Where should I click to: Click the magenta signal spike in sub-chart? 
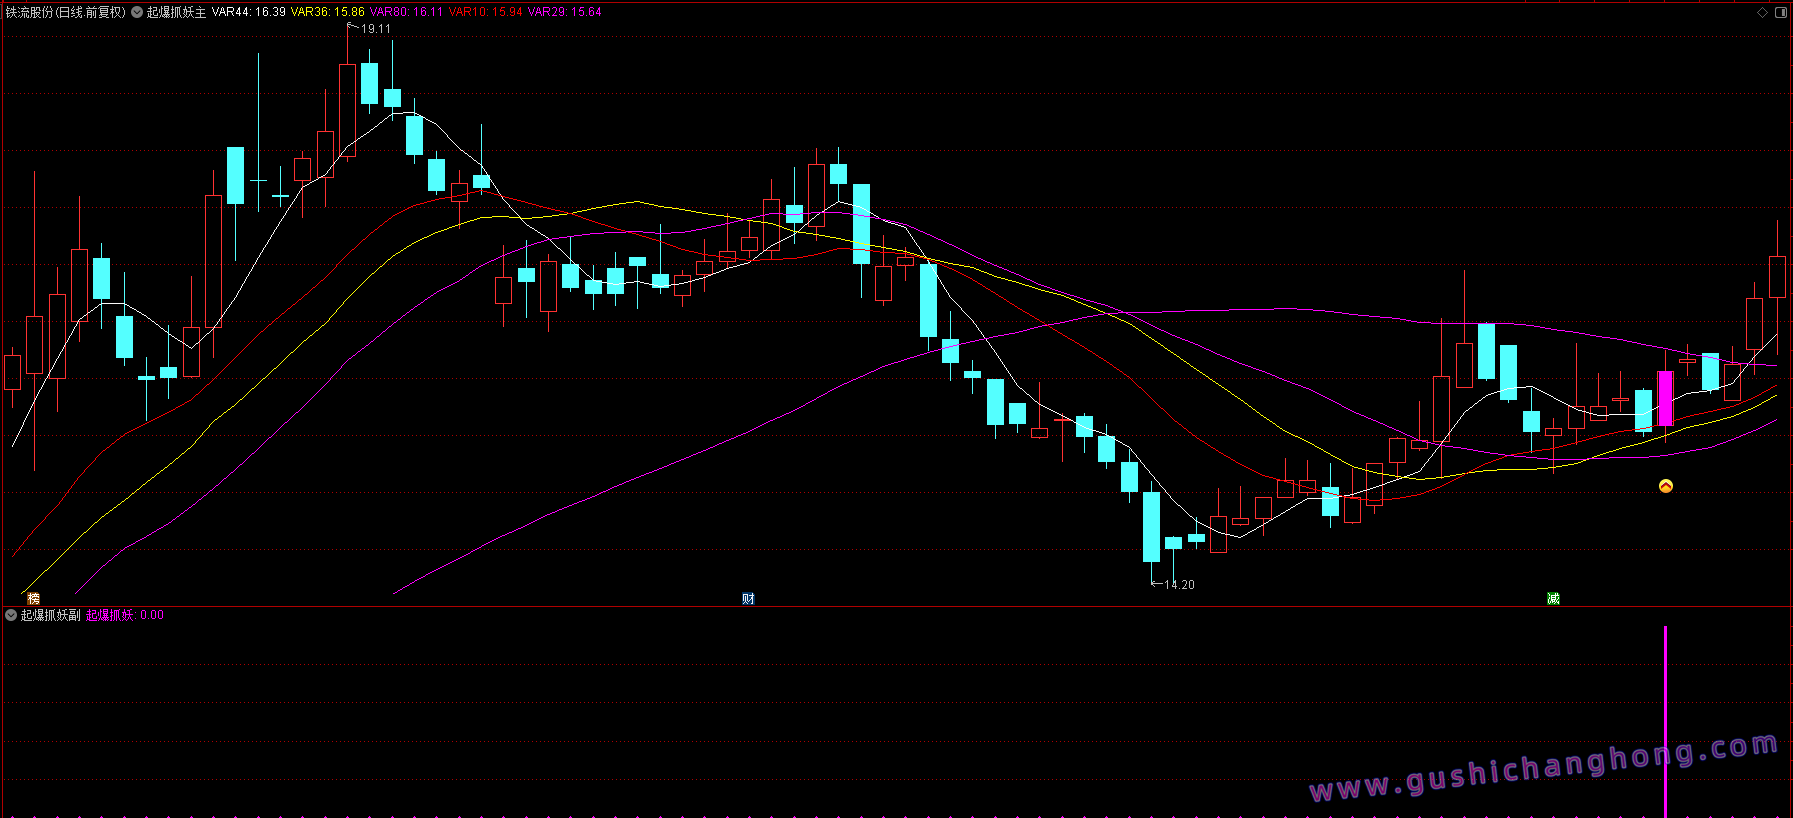click(1665, 720)
